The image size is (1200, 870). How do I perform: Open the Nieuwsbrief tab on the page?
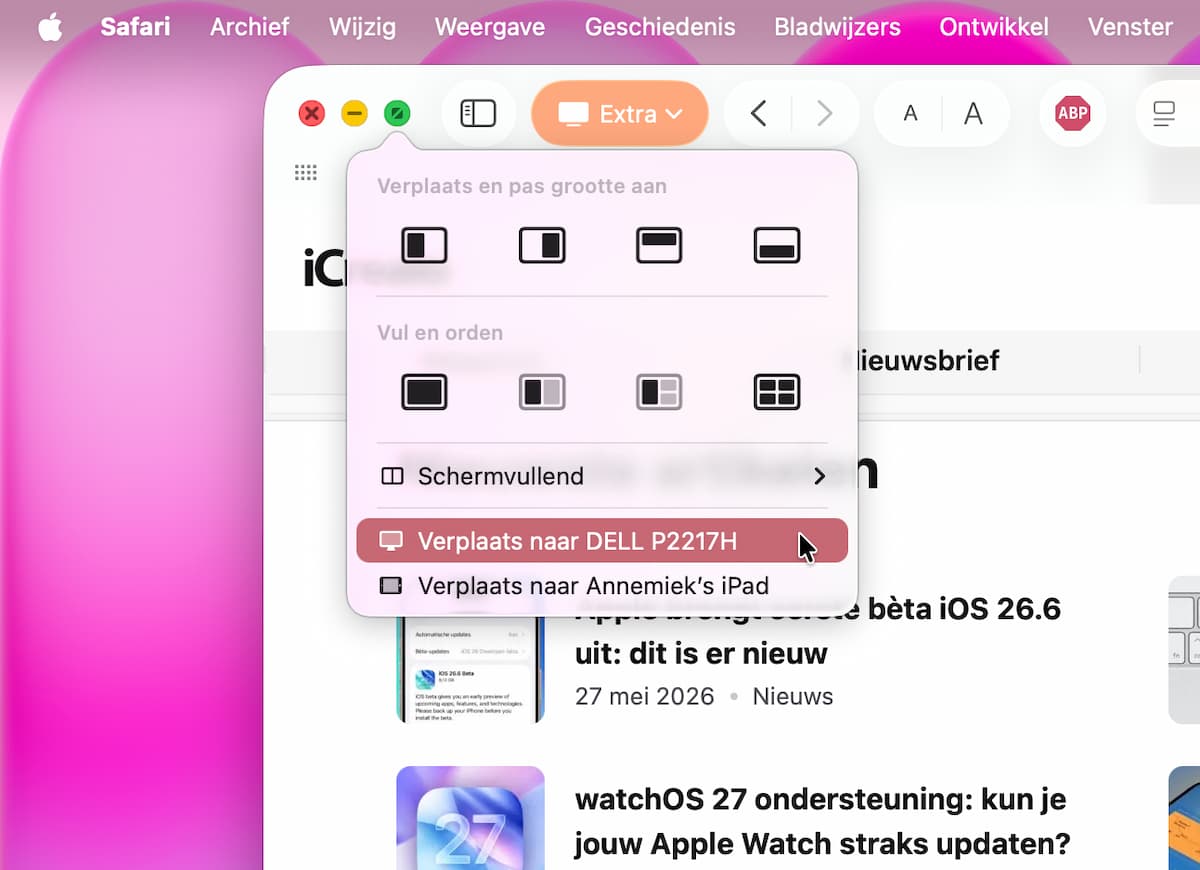(x=922, y=360)
